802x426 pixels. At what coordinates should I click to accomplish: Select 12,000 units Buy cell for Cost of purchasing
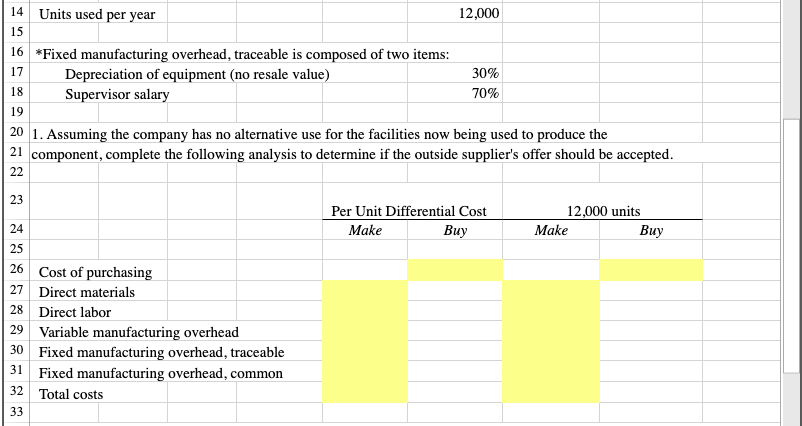tap(651, 270)
